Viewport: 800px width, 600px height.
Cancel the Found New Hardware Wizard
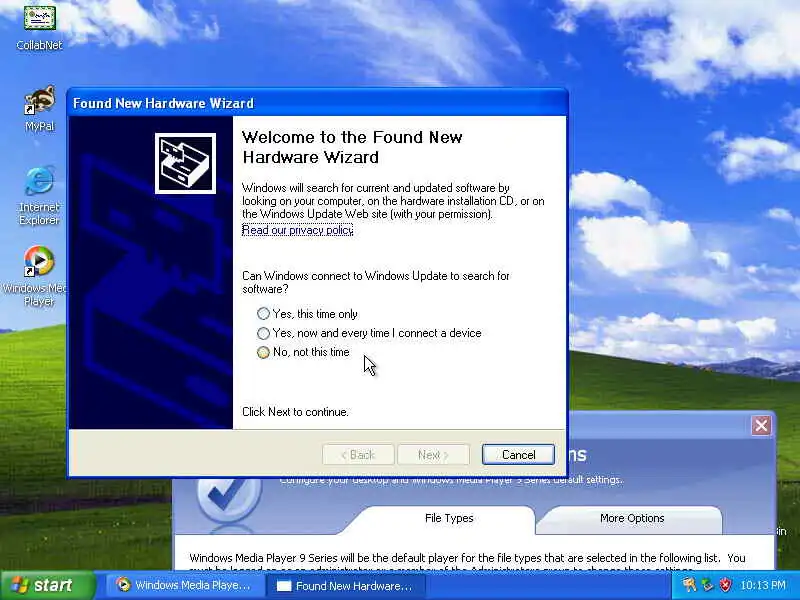pyautogui.click(x=518, y=455)
